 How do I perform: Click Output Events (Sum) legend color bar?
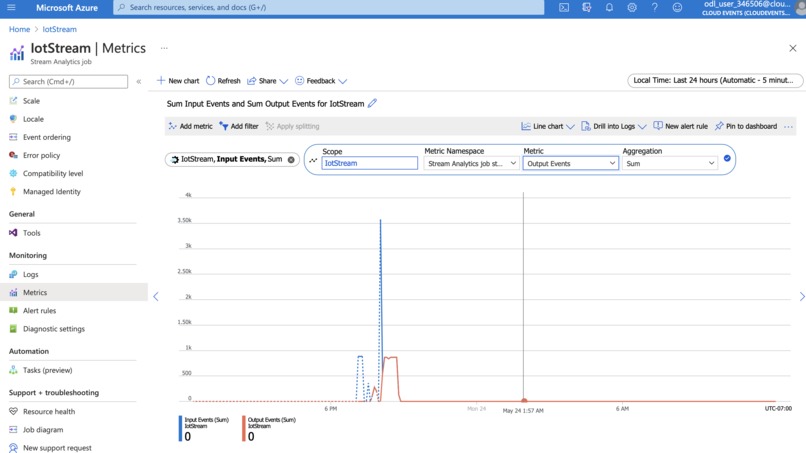pos(244,428)
